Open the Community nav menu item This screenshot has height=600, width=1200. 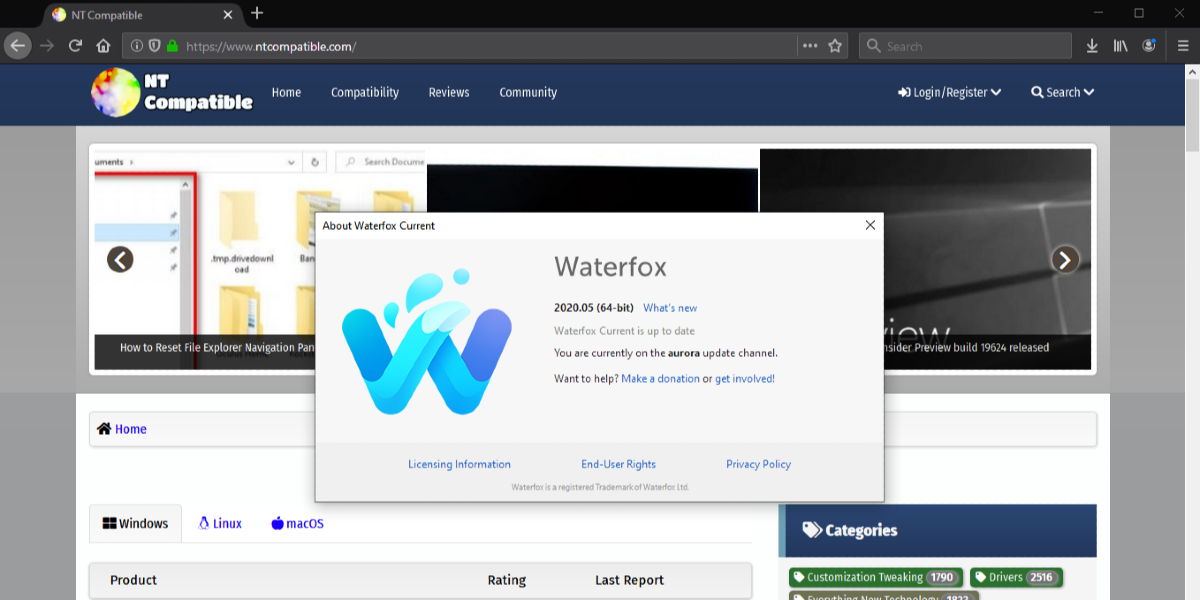(x=528, y=92)
